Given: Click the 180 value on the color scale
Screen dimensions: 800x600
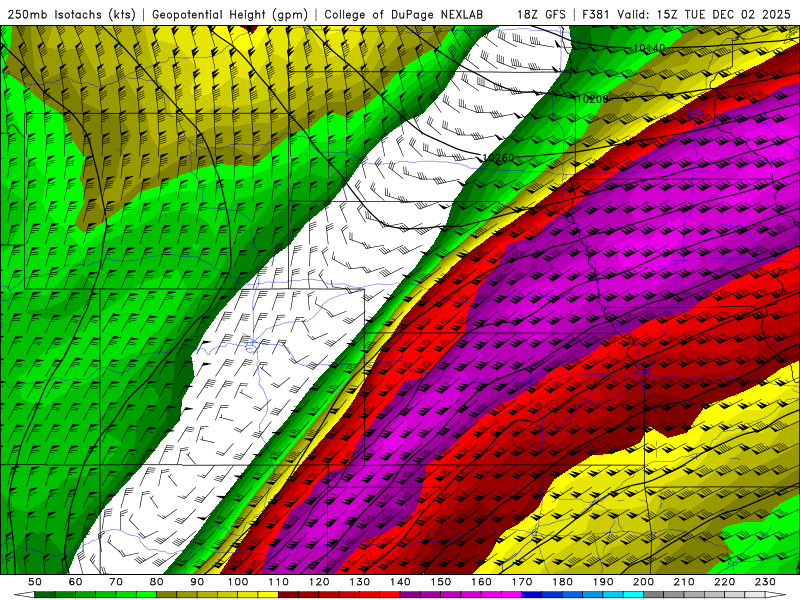Looking at the screenshot, I should click(562, 582).
